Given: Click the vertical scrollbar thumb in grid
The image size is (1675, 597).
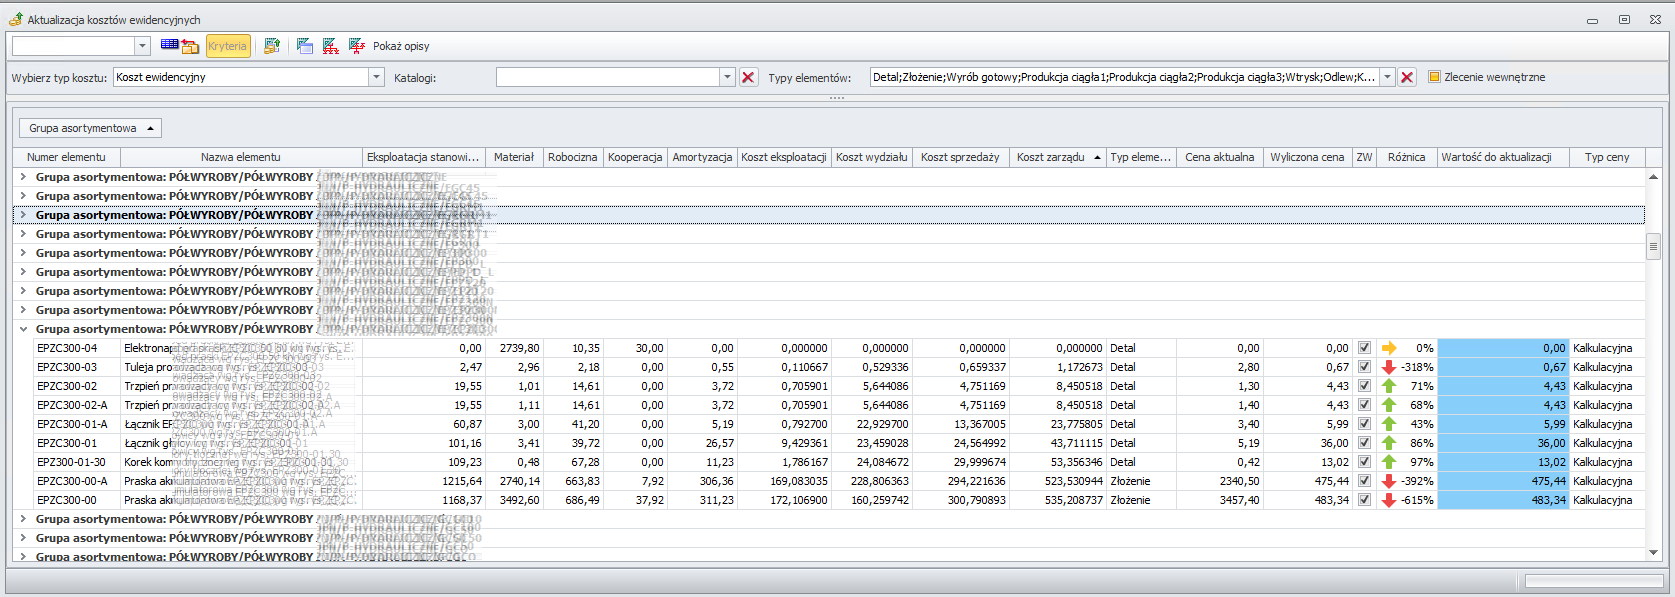Looking at the screenshot, I should (1653, 246).
